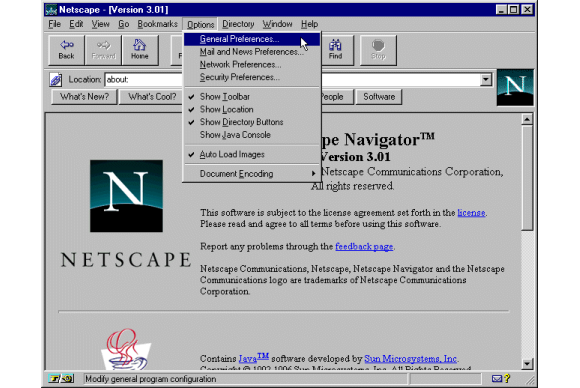The height and width of the screenshot is (388, 580).
Task: Click the What's New? directory button
Action: coord(84,97)
